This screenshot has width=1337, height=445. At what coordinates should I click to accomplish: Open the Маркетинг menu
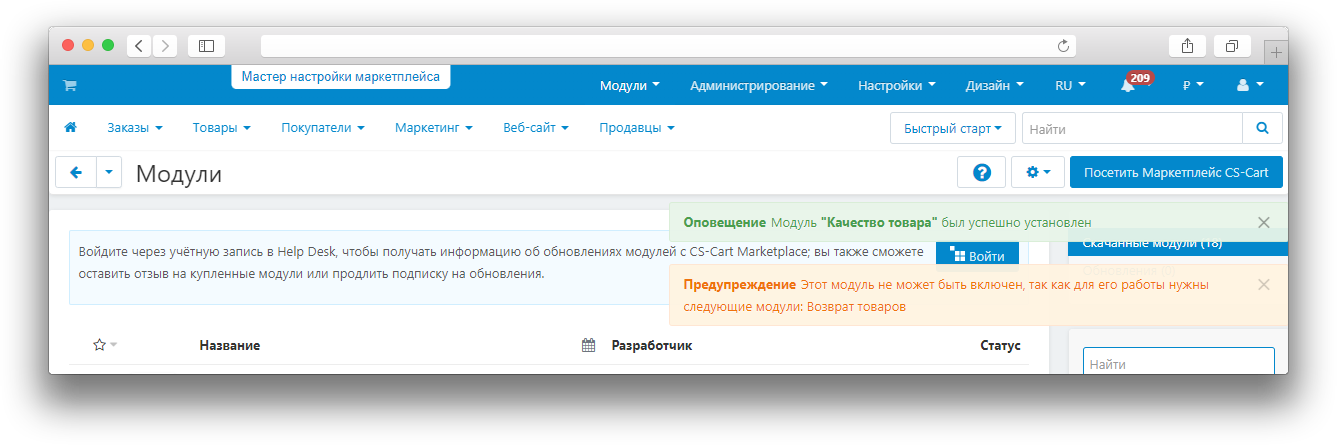point(432,128)
